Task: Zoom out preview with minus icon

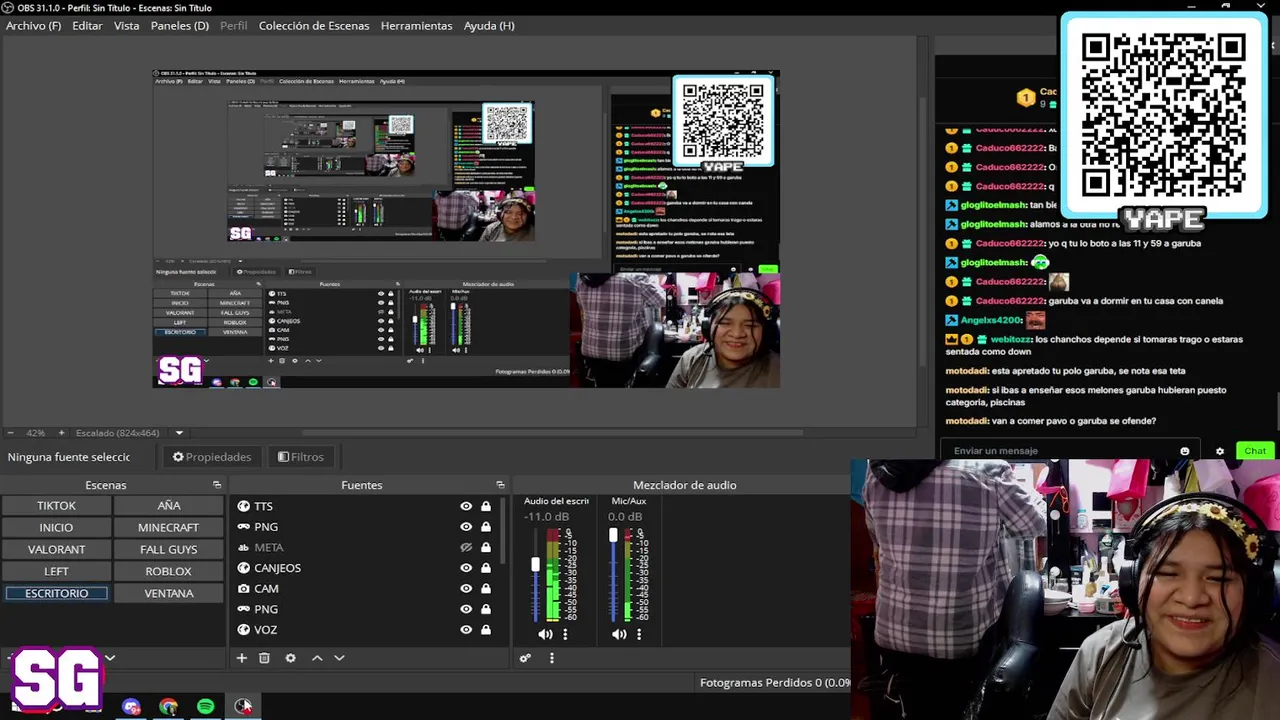Action: coord(10,433)
